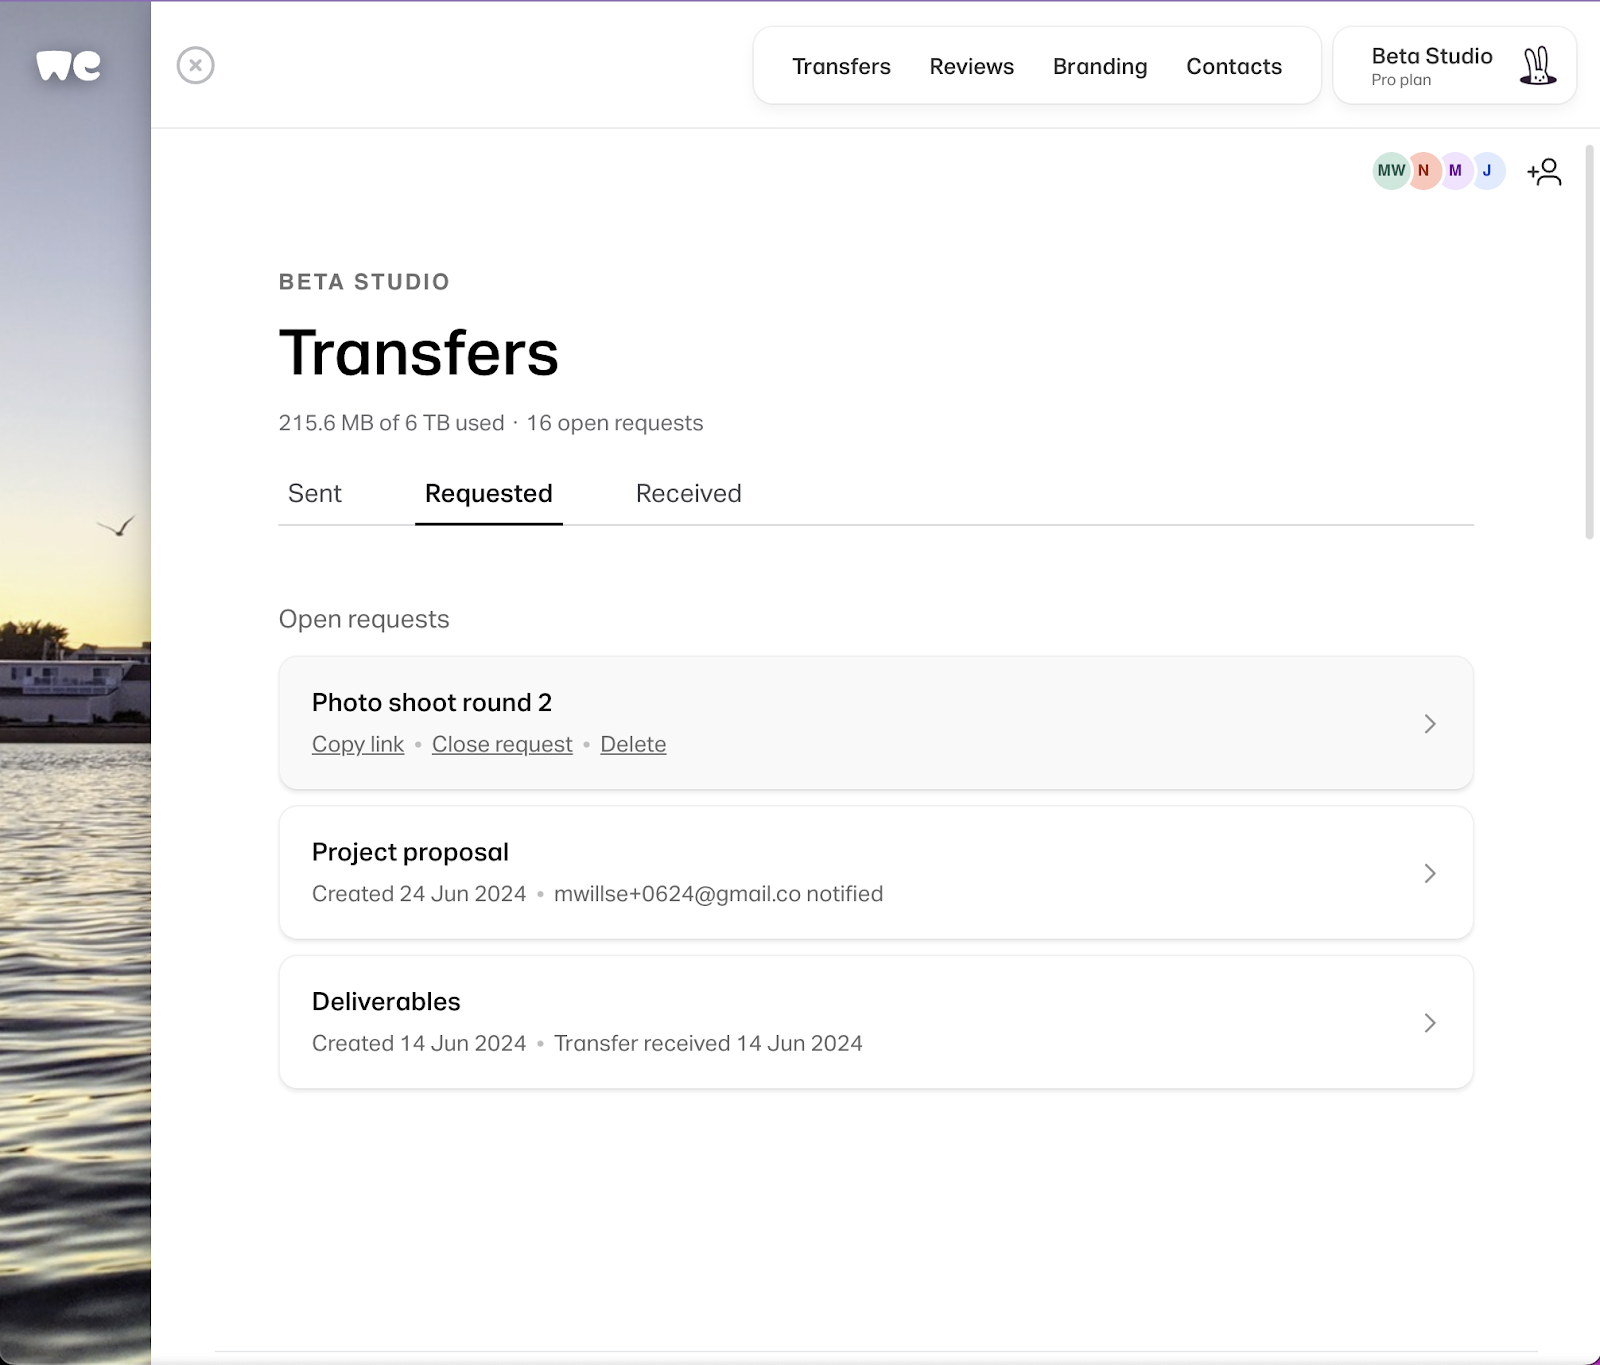Select the N member avatar
Viewport: 1600px width, 1365px height.
pyautogui.click(x=1422, y=171)
